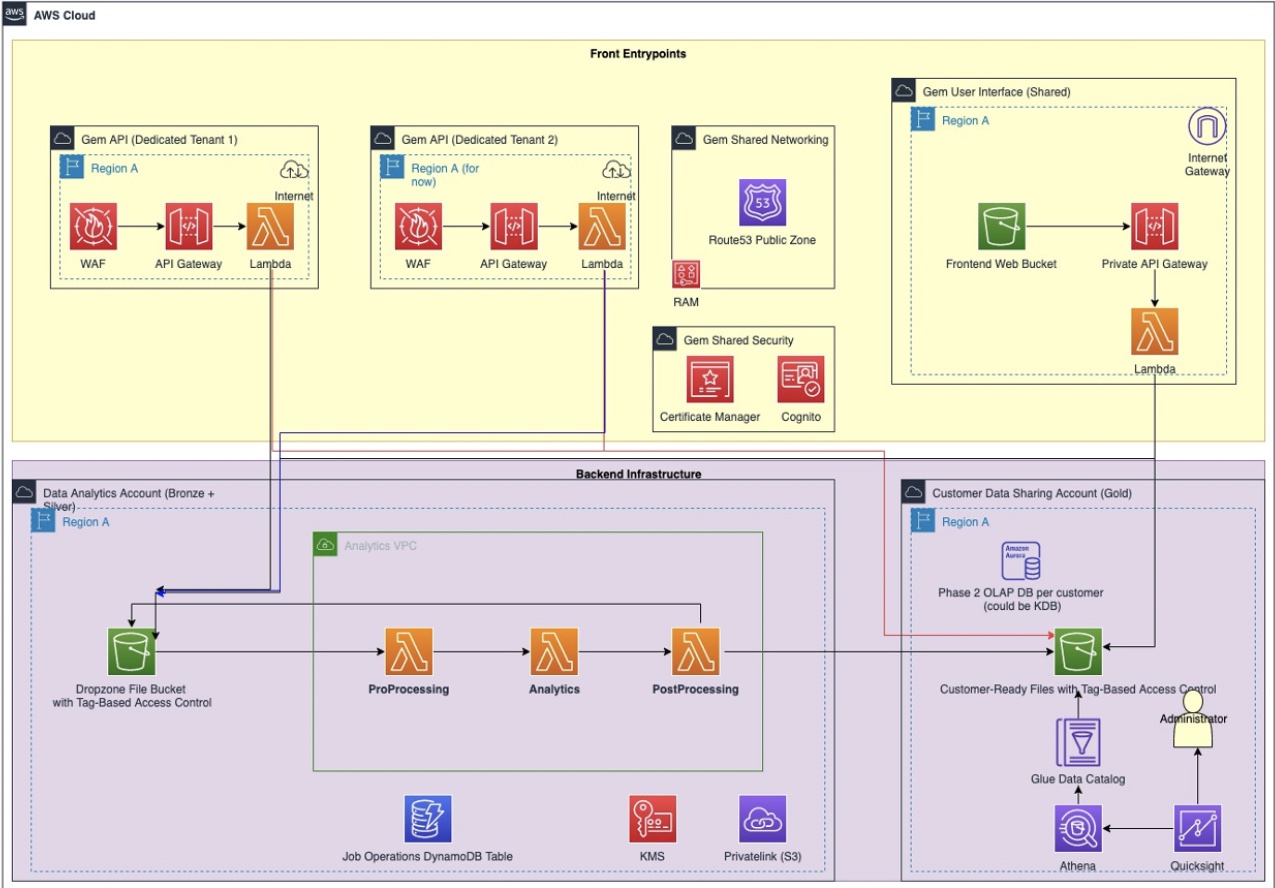Select the Route53 Public Zone icon
The image size is (1275, 888).
tap(763, 203)
